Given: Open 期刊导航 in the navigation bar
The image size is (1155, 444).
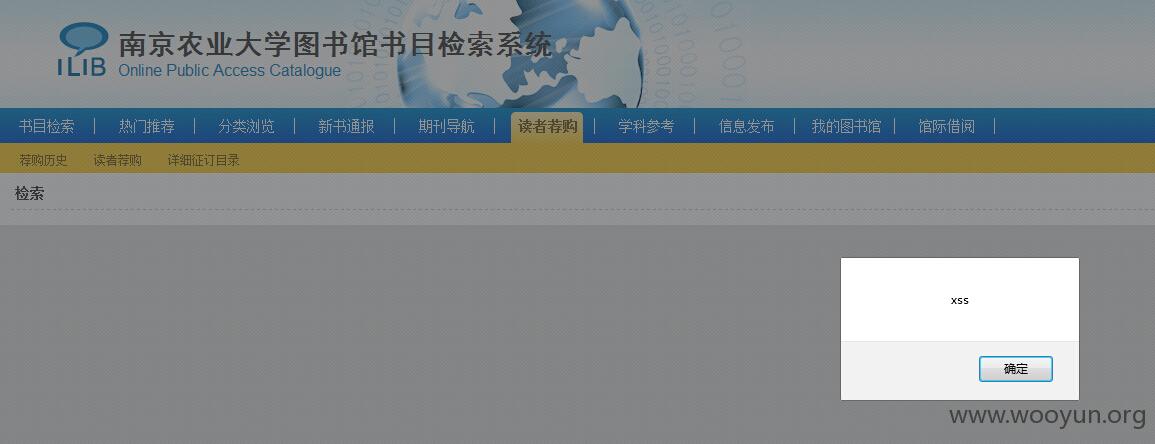Looking at the screenshot, I should coord(446,127).
